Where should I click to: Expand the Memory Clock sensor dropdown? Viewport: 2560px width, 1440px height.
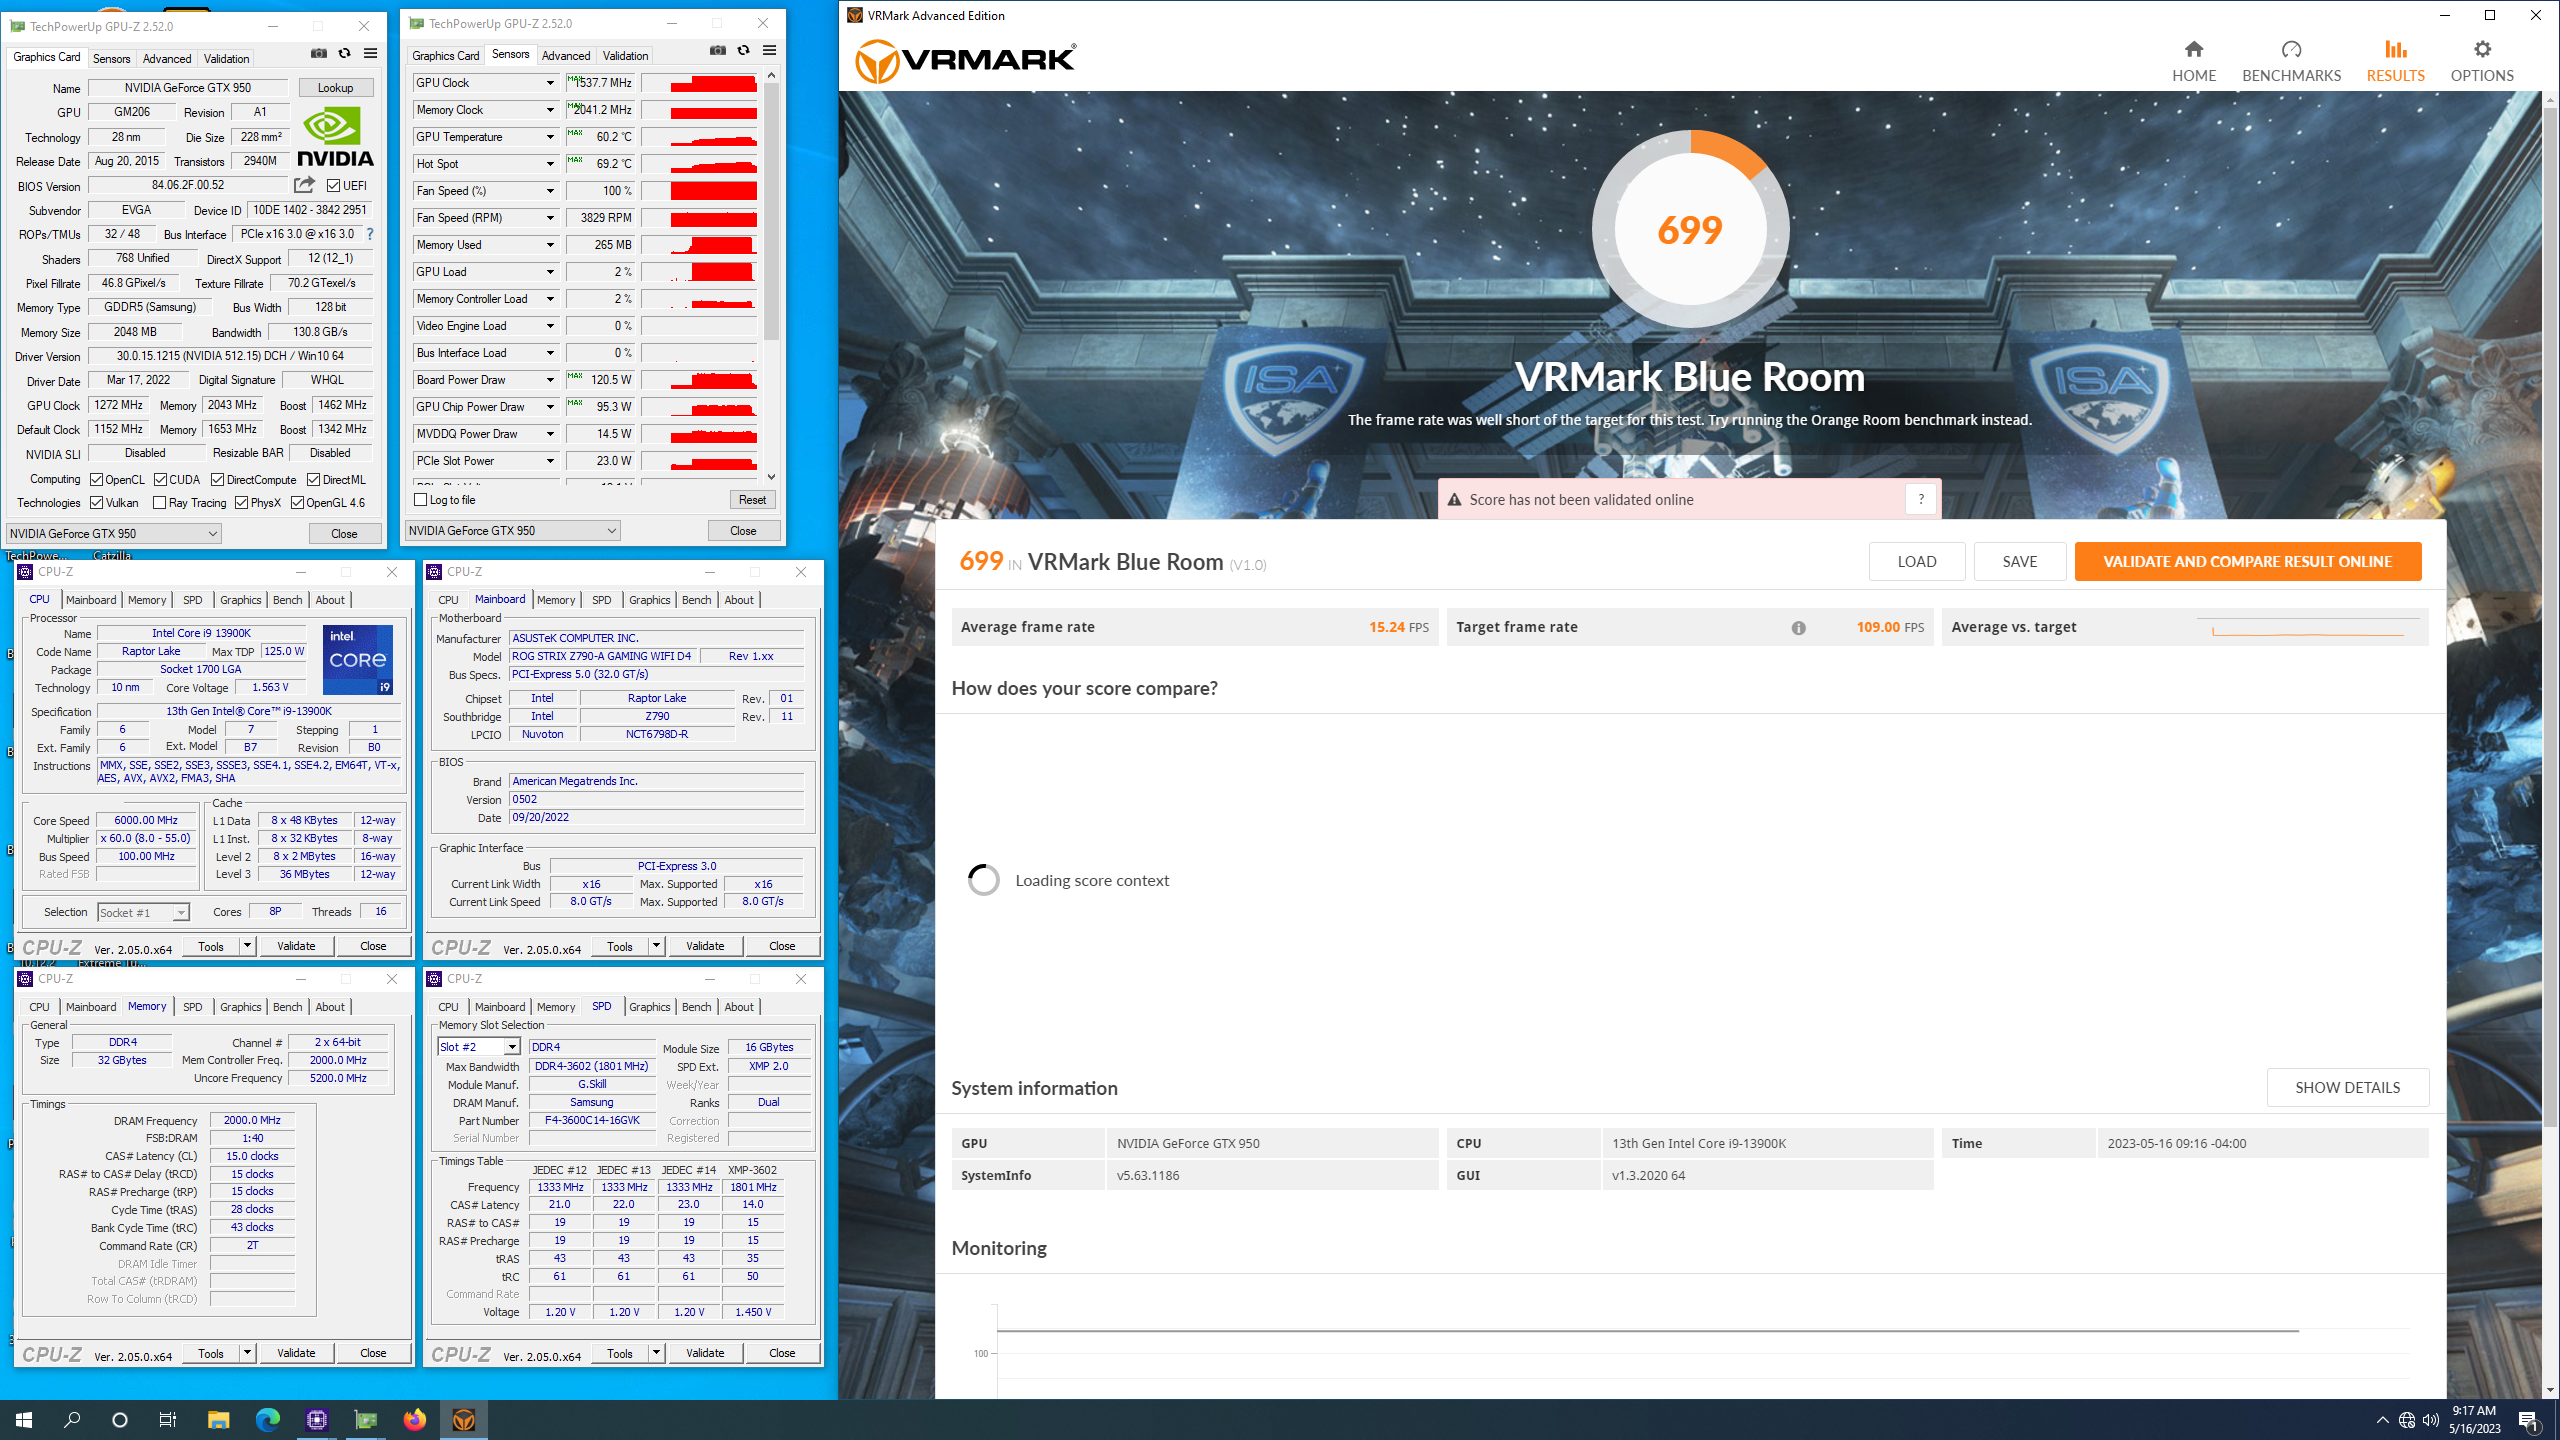pyautogui.click(x=550, y=110)
